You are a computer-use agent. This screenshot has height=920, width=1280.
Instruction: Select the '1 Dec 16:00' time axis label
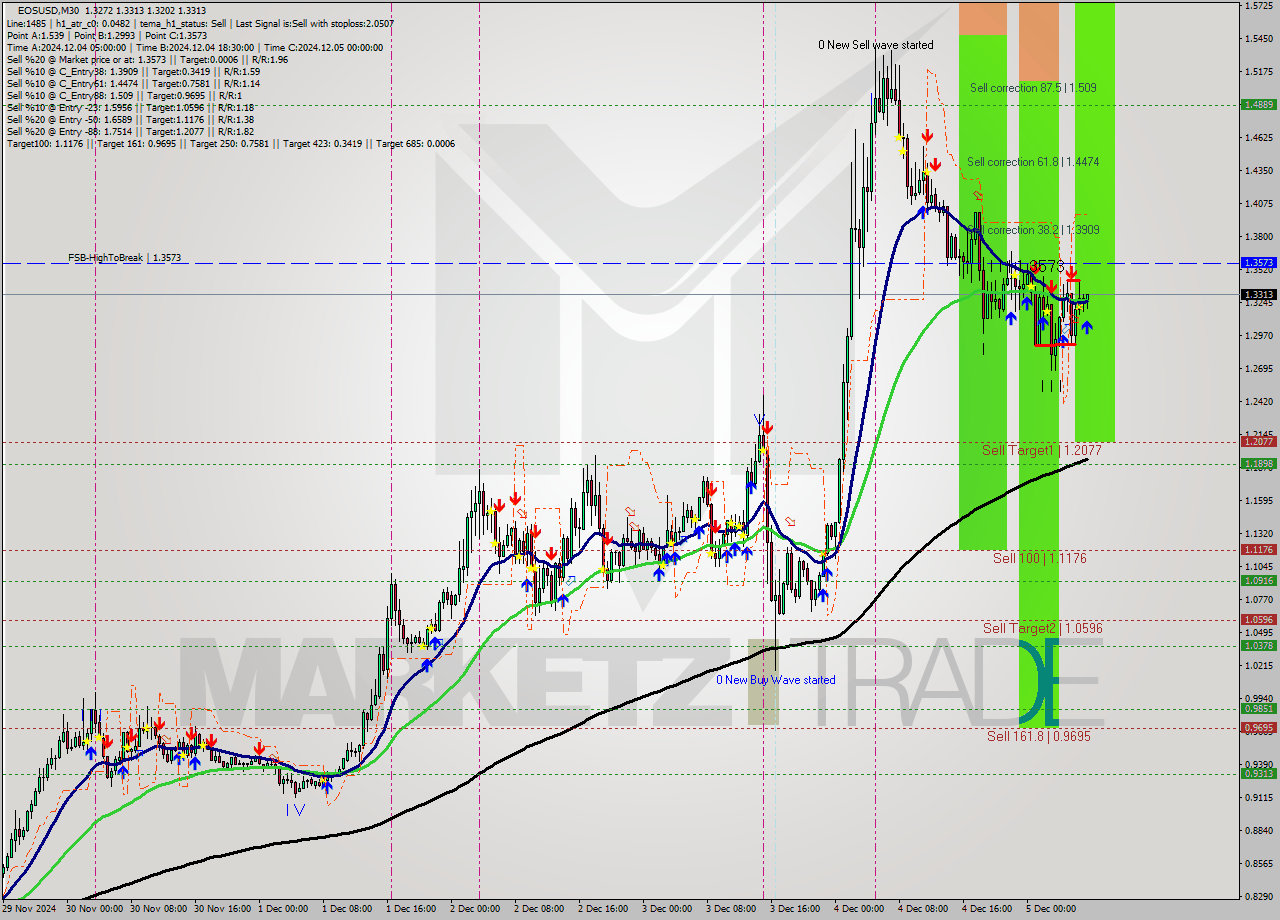[x=411, y=909]
